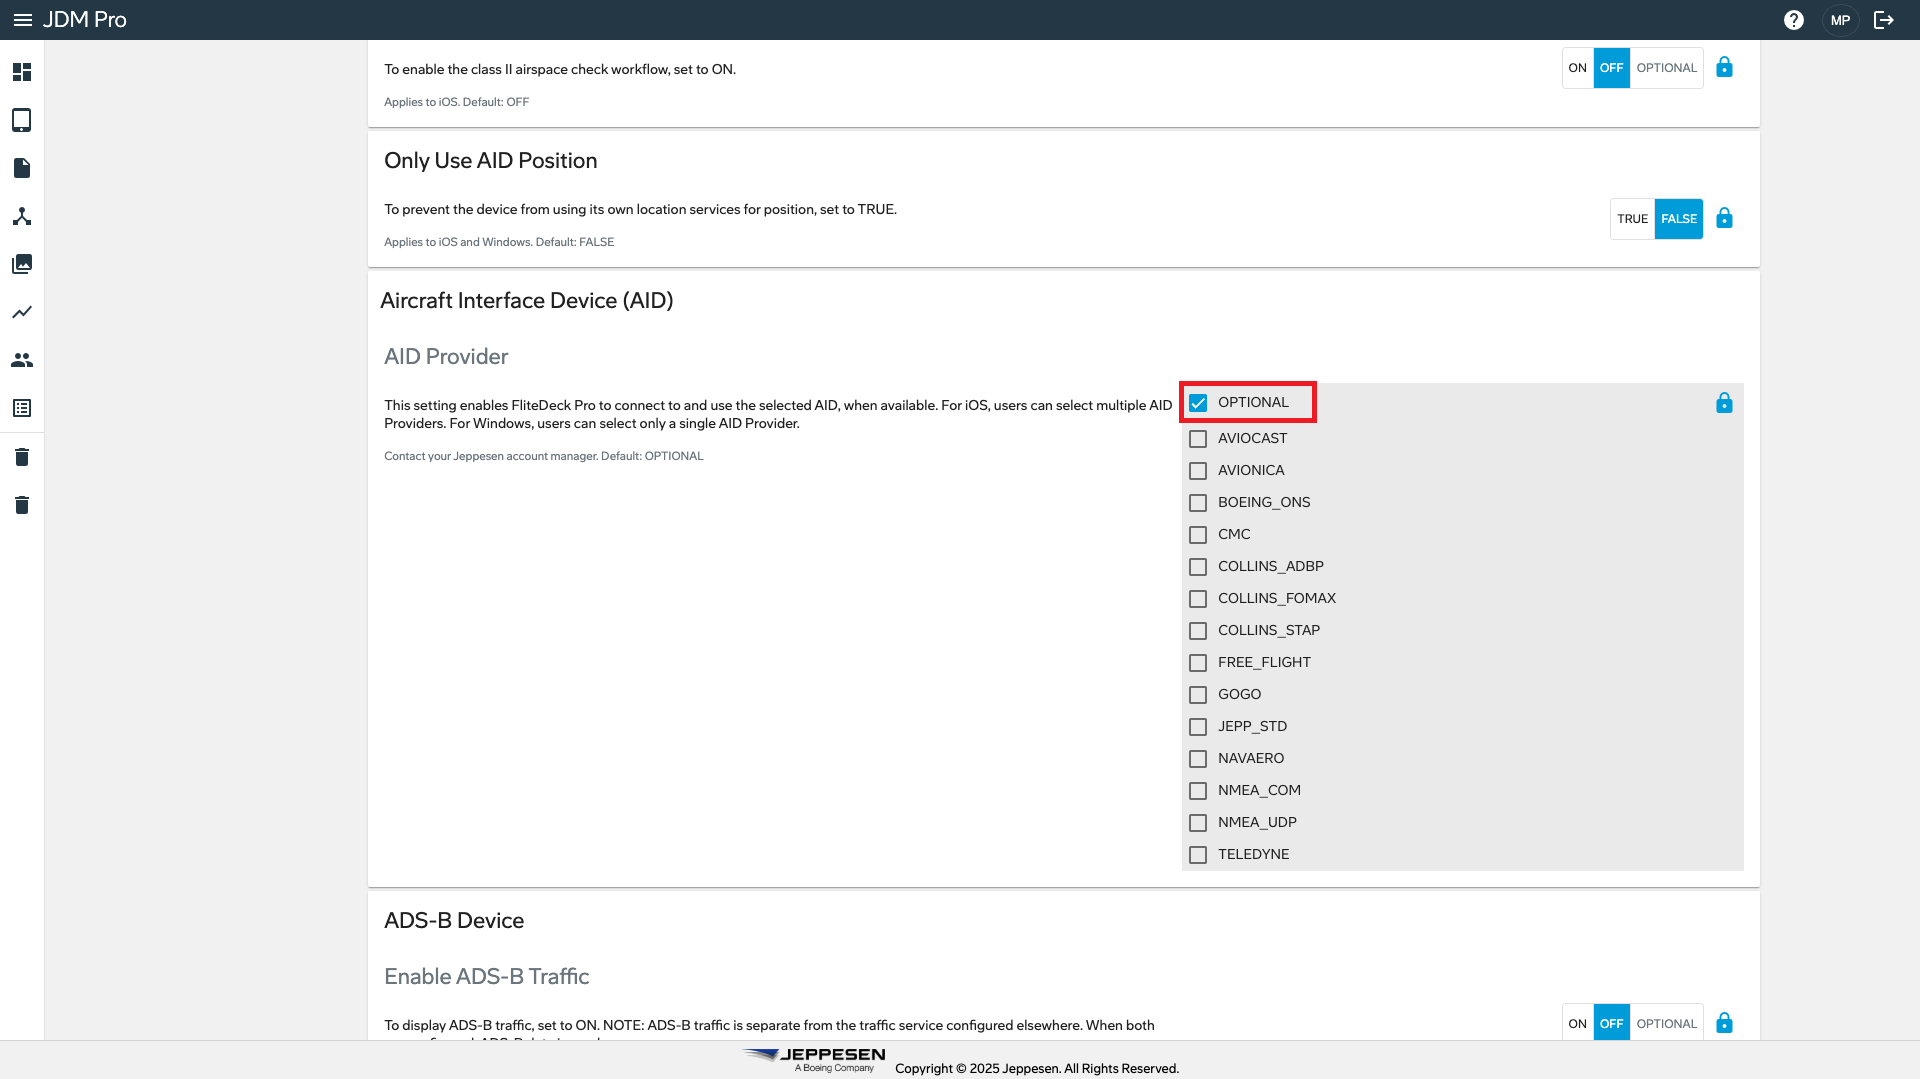Set class II airspace check to OFF
Screen dimensions: 1920x1079
pos(1611,68)
